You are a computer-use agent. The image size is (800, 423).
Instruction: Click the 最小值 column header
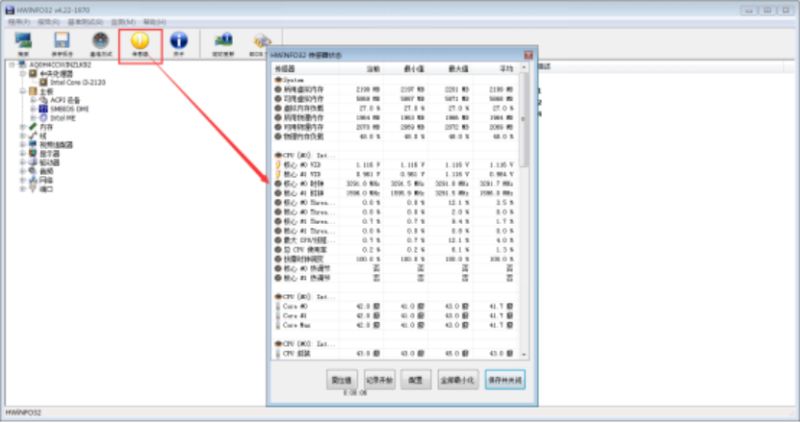tap(407, 68)
